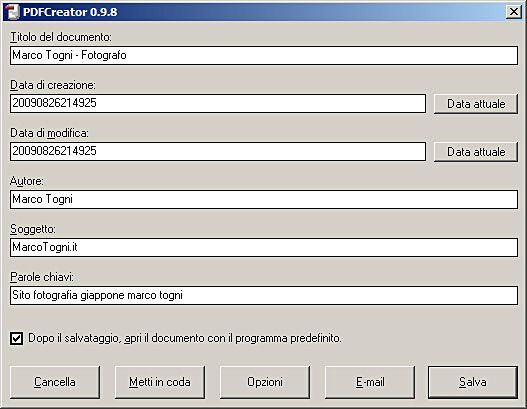Close the PDFCreator dialog window
This screenshot has height=409, width=527.
click(x=514, y=12)
